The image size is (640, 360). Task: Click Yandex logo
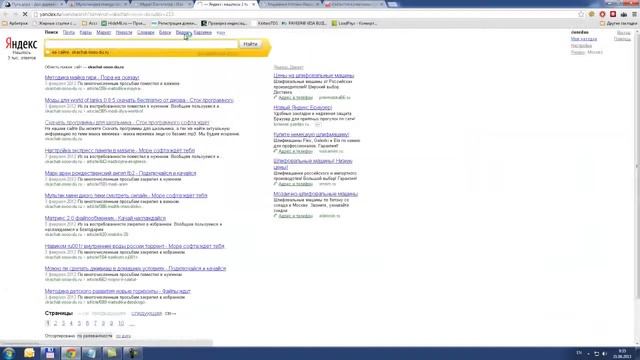click(x=21, y=44)
